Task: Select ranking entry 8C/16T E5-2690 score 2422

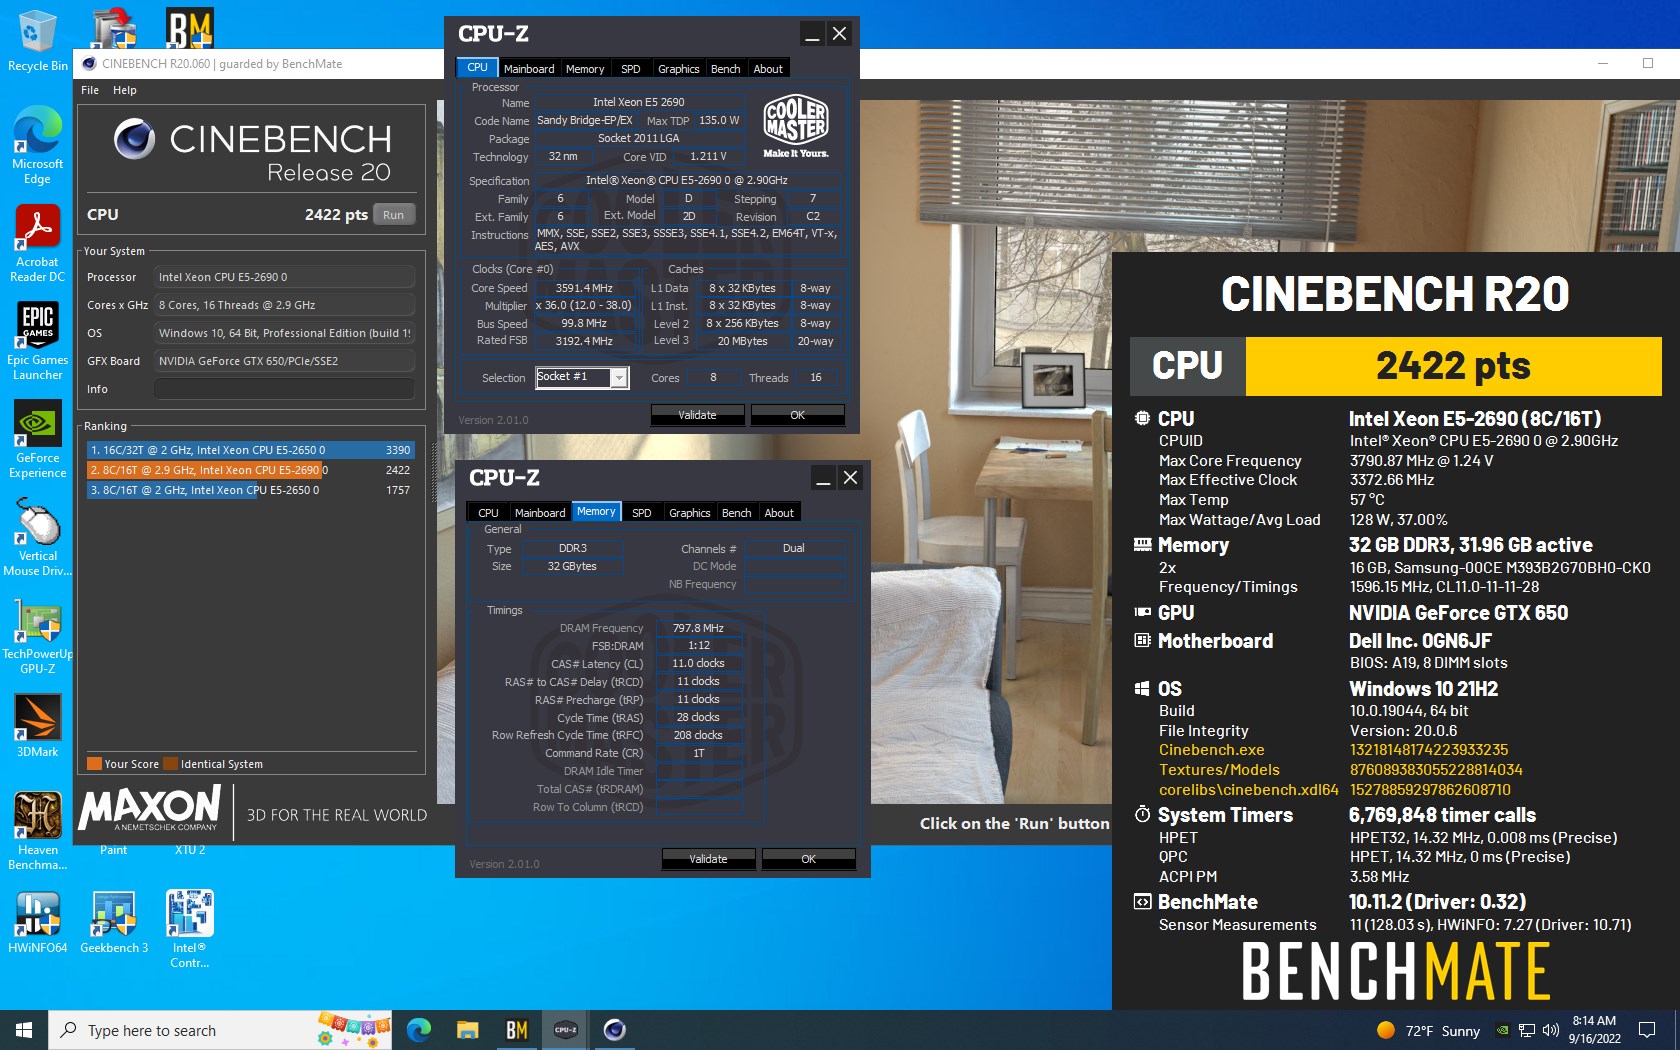Action: pos(251,470)
